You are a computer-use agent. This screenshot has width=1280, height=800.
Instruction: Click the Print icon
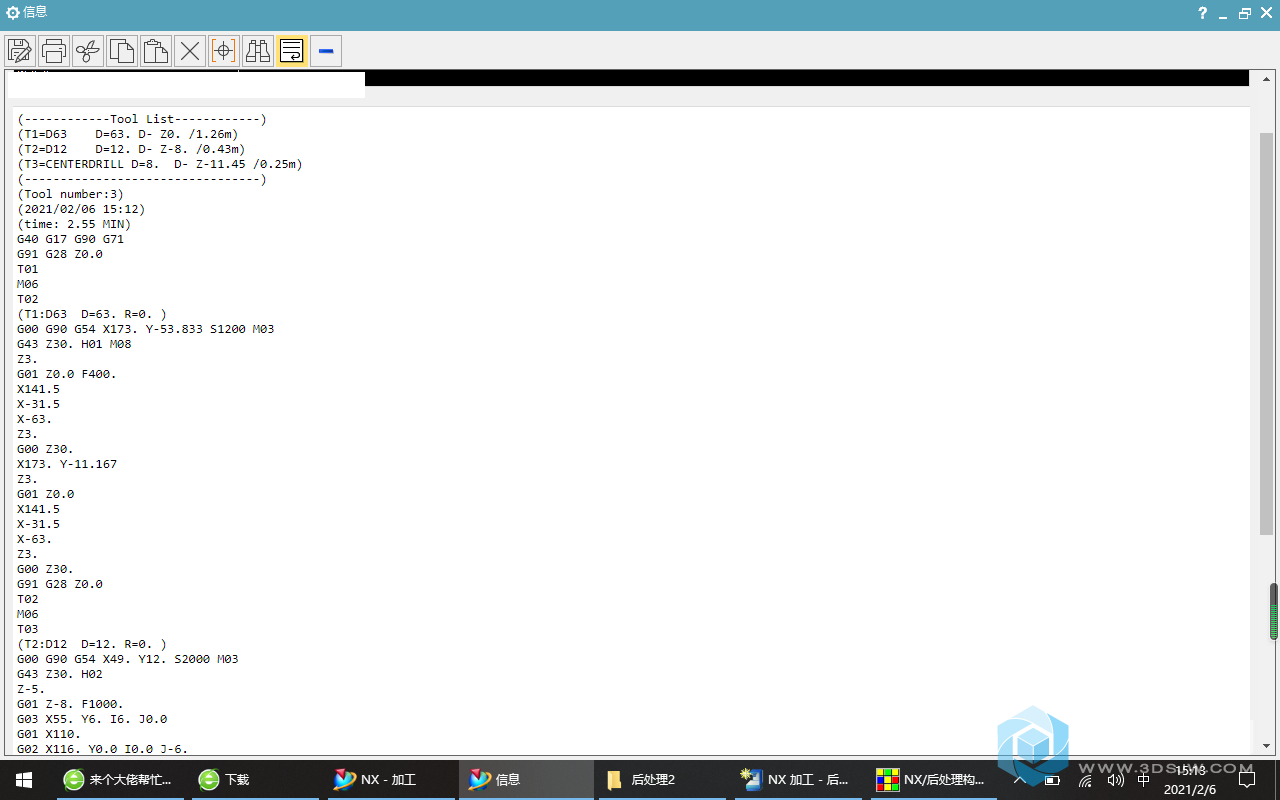(54, 50)
